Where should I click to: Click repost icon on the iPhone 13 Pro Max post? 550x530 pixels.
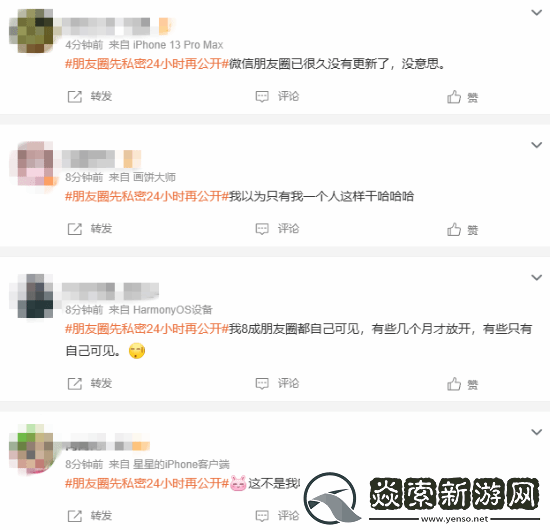[x=74, y=96]
